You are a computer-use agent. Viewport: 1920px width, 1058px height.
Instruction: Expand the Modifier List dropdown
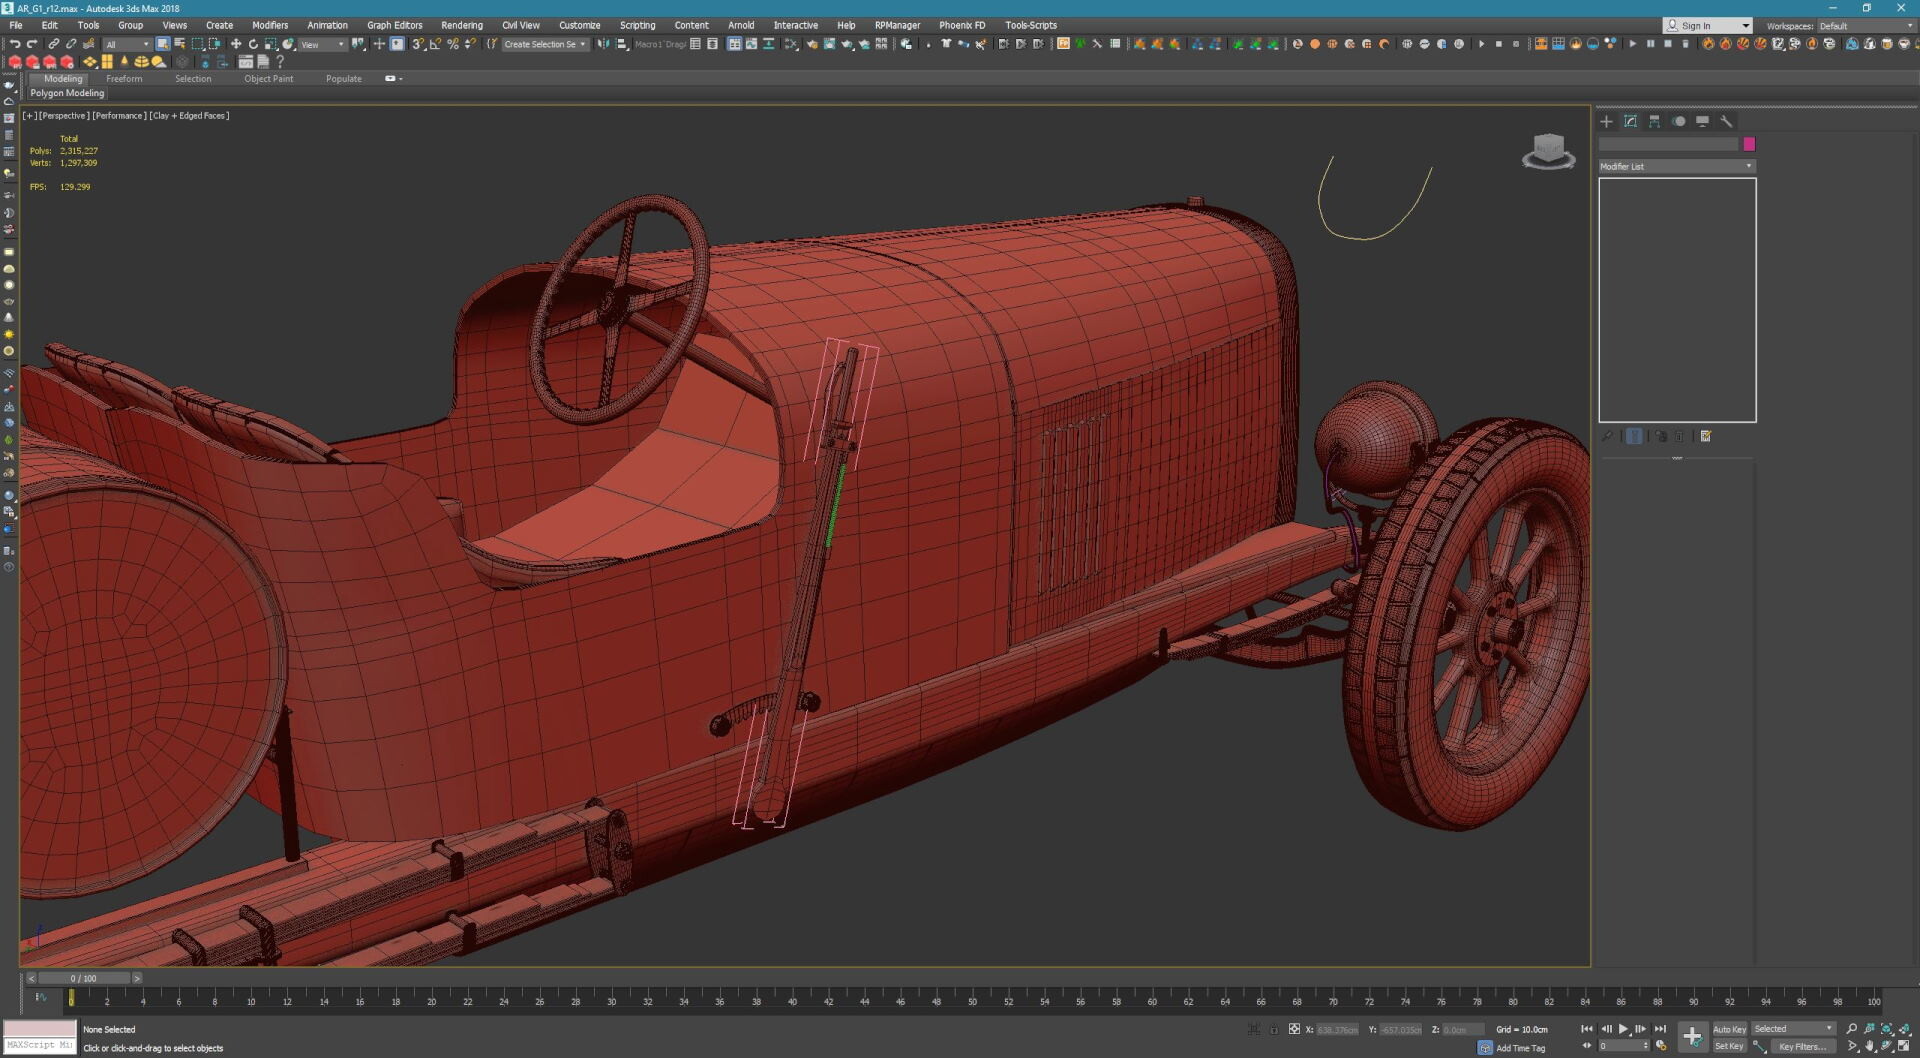pyautogui.click(x=1676, y=166)
